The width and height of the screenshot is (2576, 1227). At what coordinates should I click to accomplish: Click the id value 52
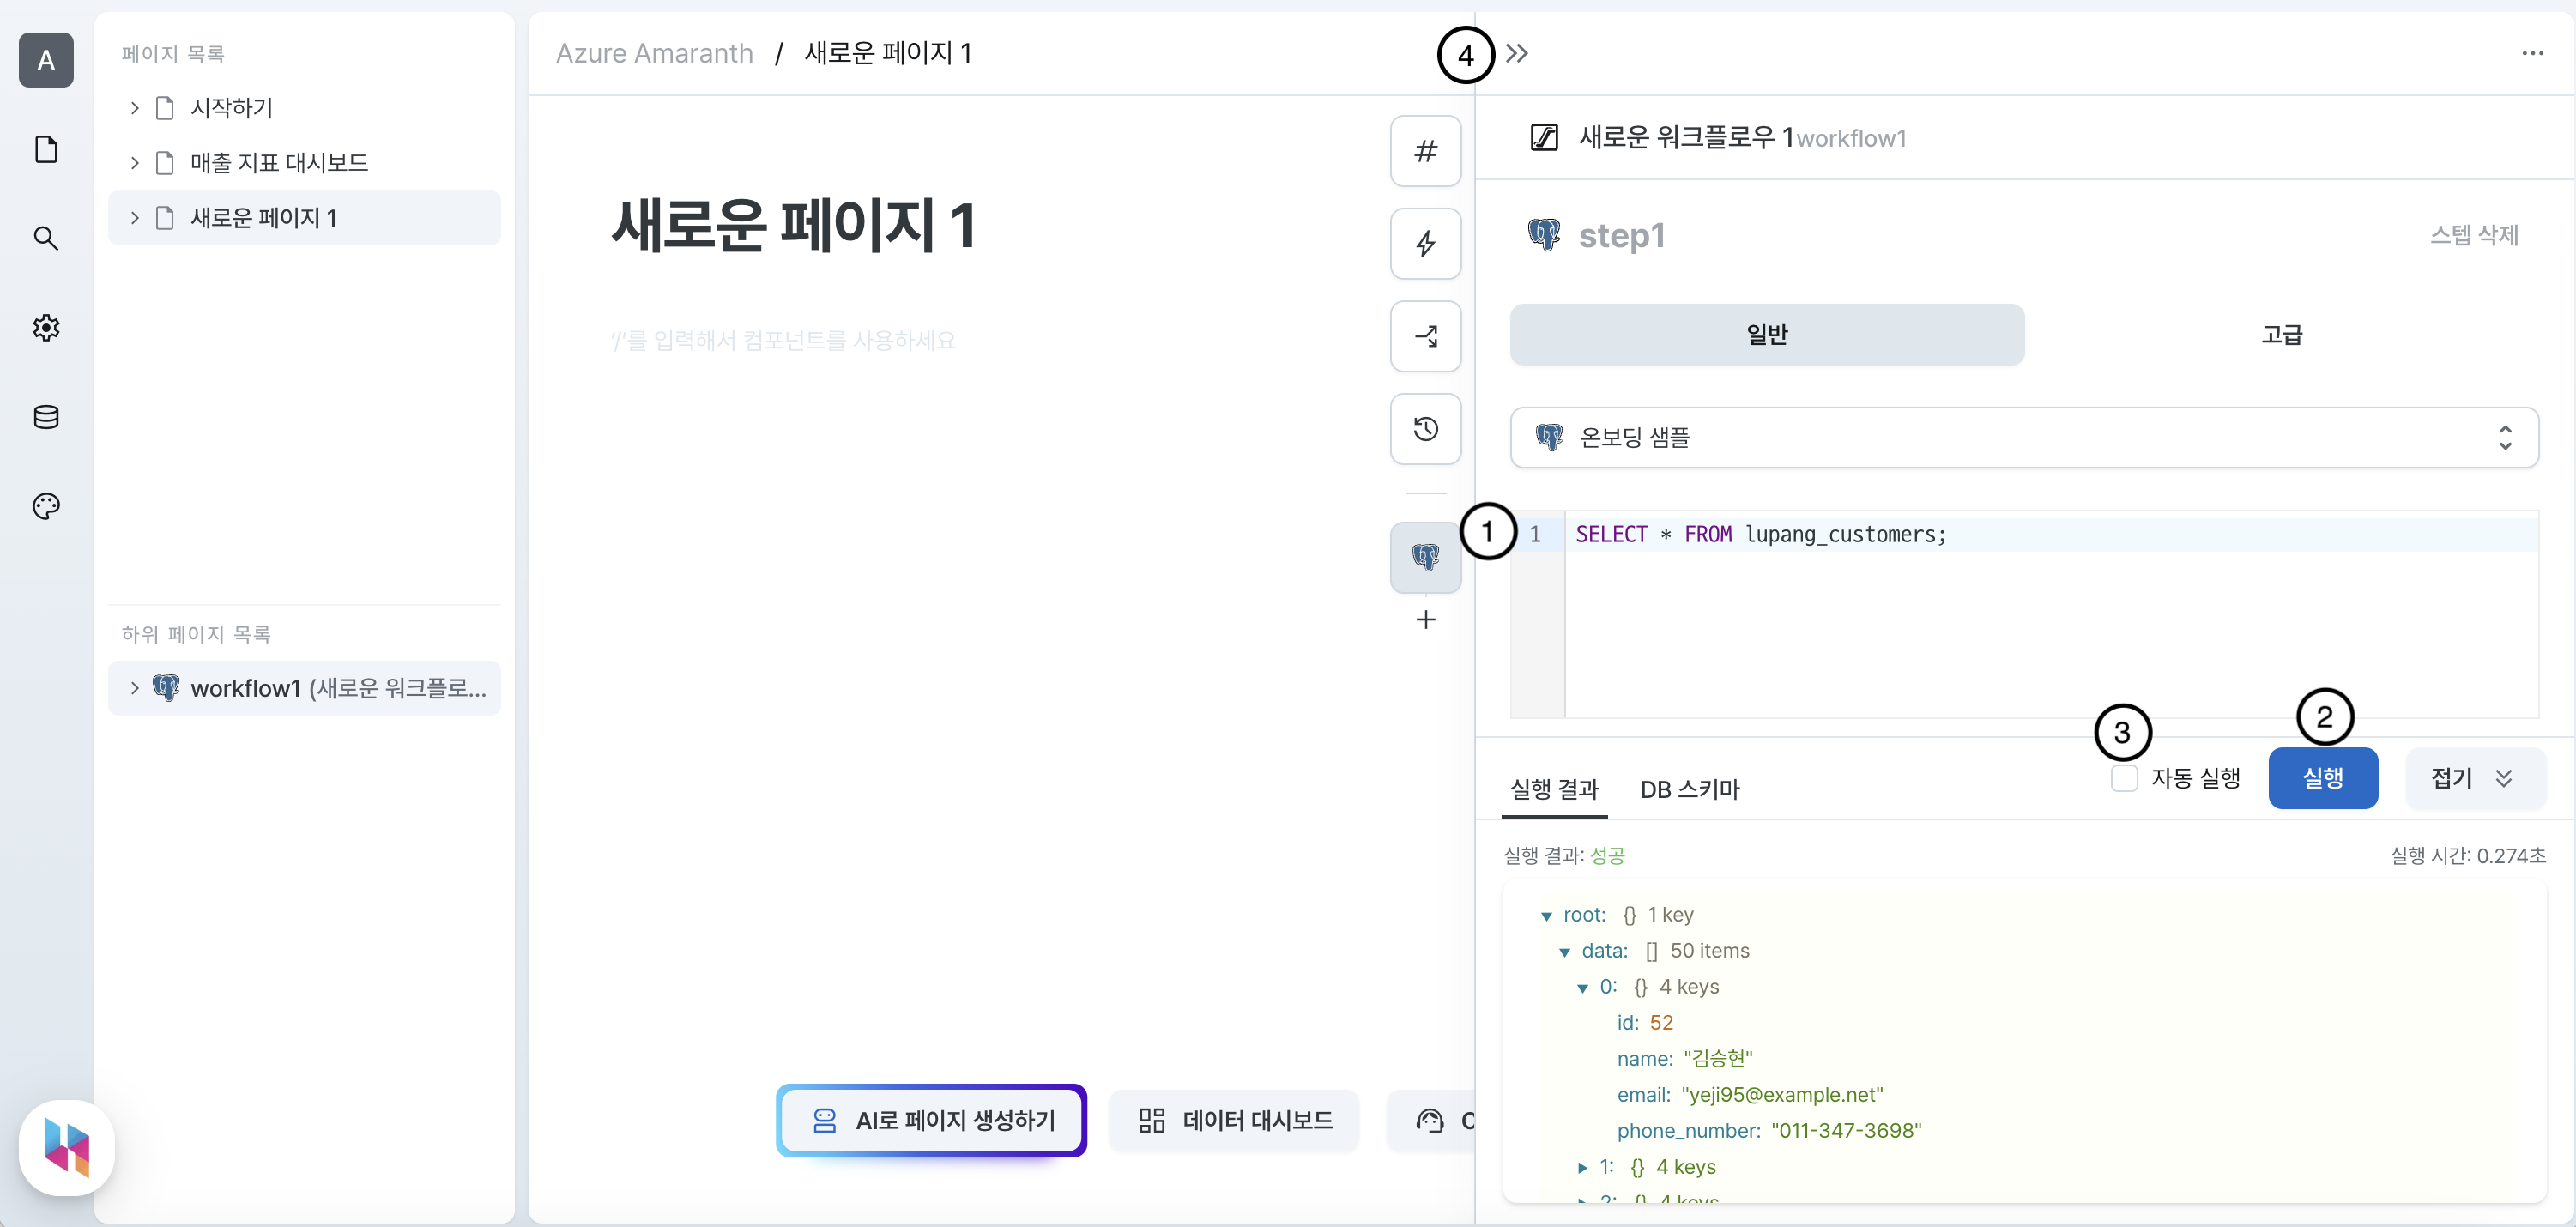pos(1661,1023)
